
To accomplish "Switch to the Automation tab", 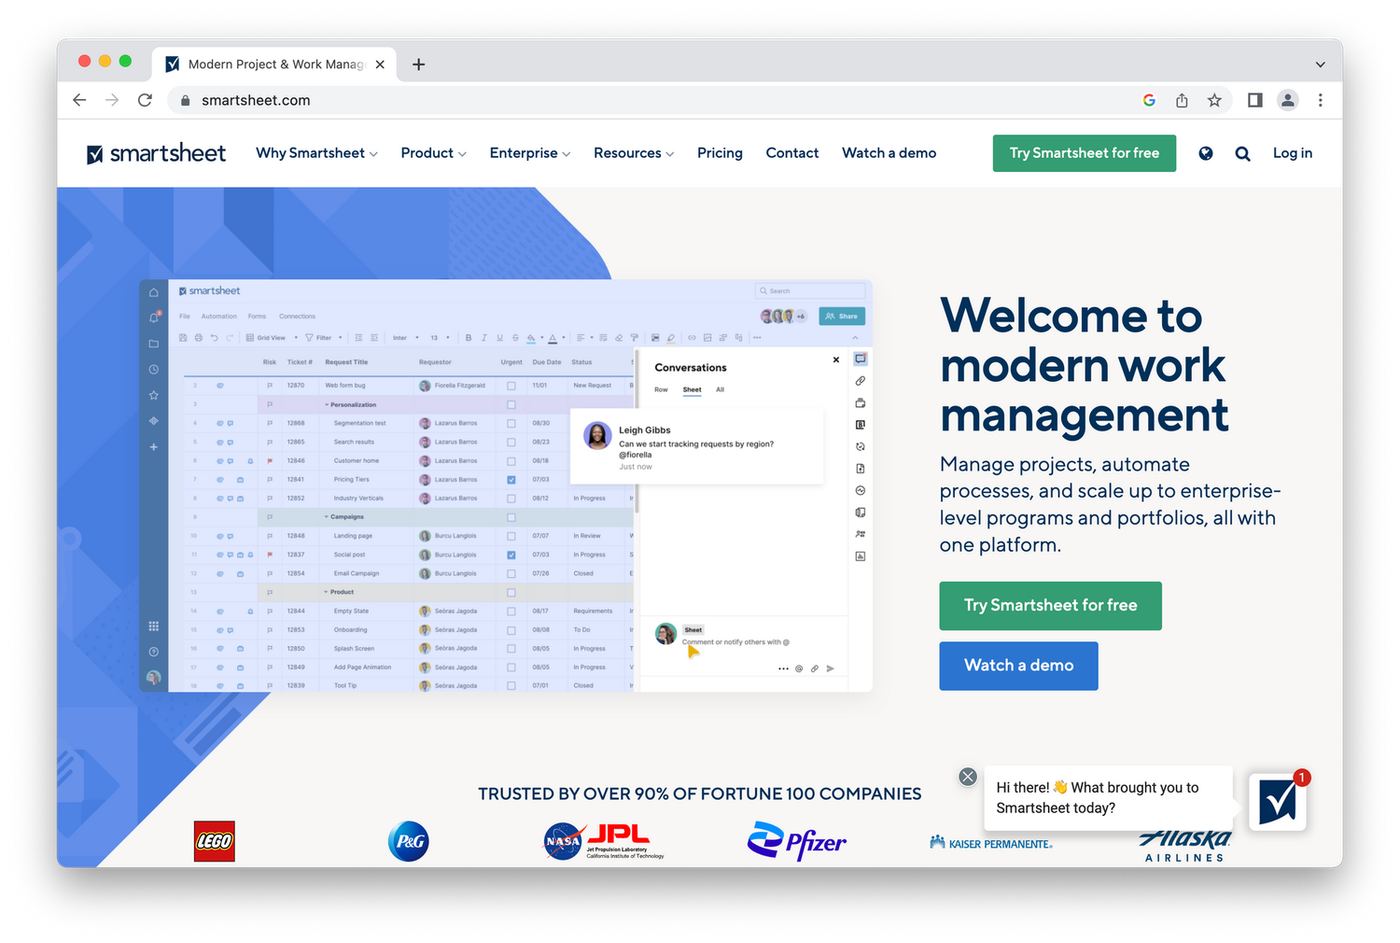I will click(220, 316).
